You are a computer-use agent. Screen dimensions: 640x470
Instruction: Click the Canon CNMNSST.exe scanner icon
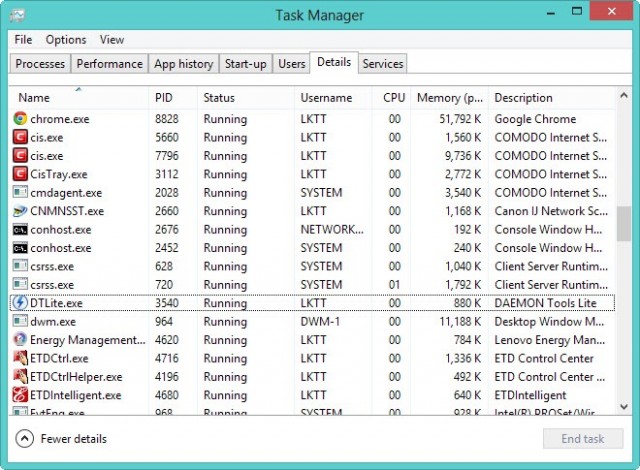[20, 211]
